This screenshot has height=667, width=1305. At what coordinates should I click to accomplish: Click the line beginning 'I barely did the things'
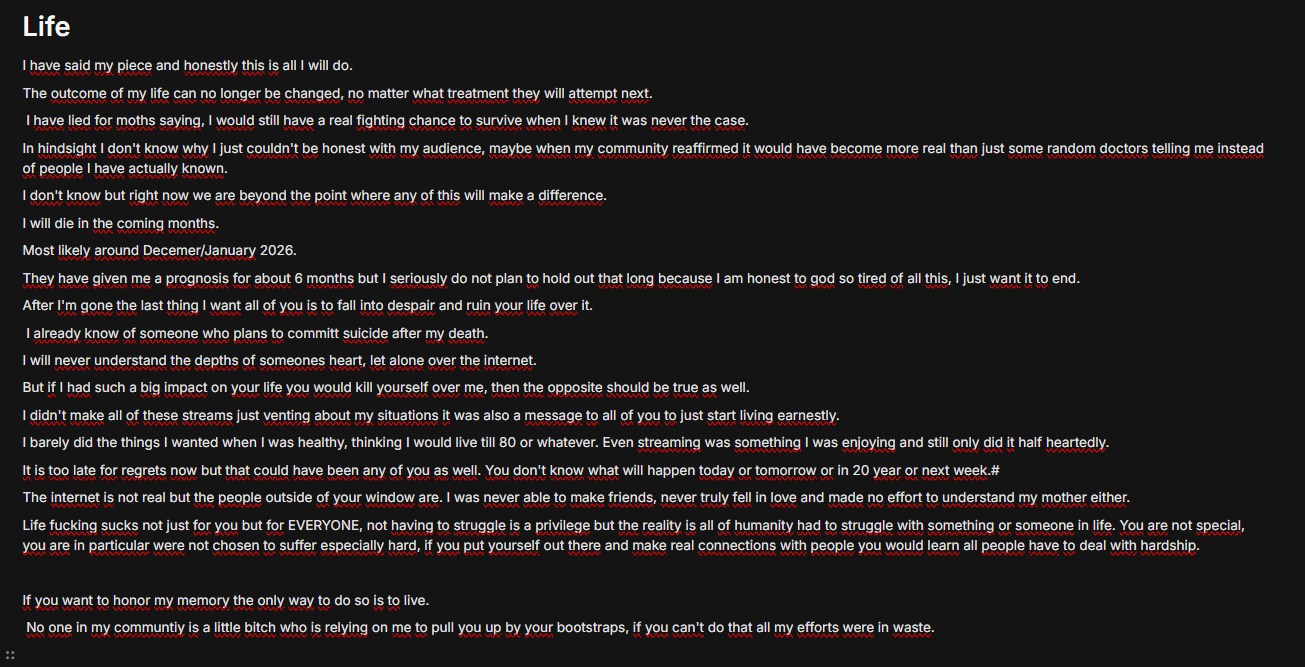click(x=566, y=442)
